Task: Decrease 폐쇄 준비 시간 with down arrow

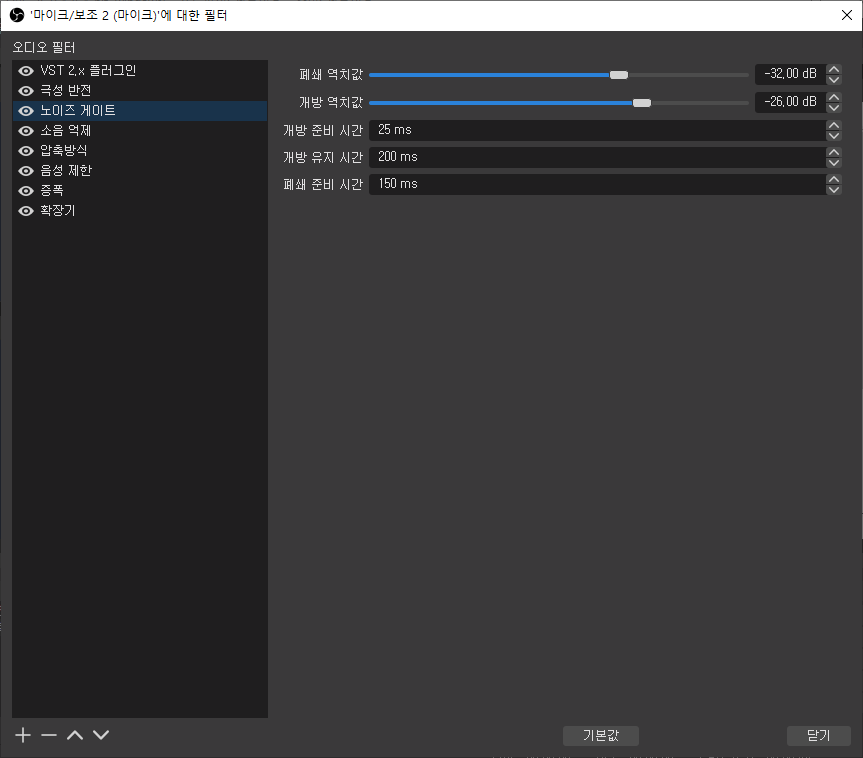Action: click(x=834, y=189)
